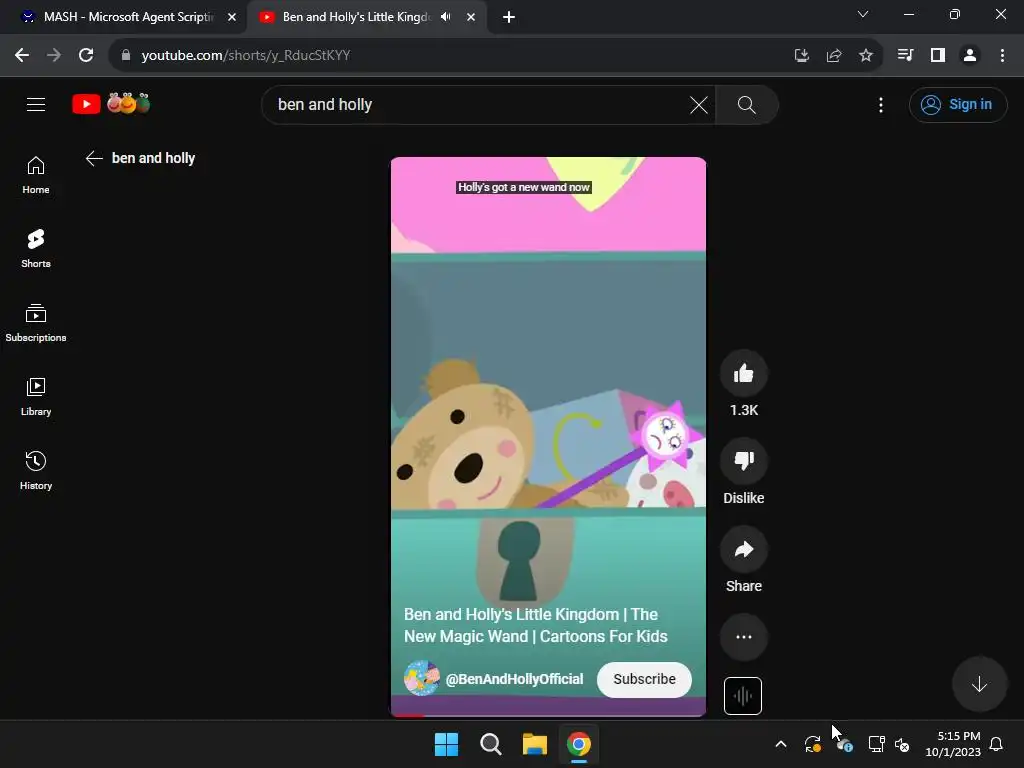The image size is (1024, 768).
Task: Open the Short's more options menu
Action: pyautogui.click(x=744, y=637)
